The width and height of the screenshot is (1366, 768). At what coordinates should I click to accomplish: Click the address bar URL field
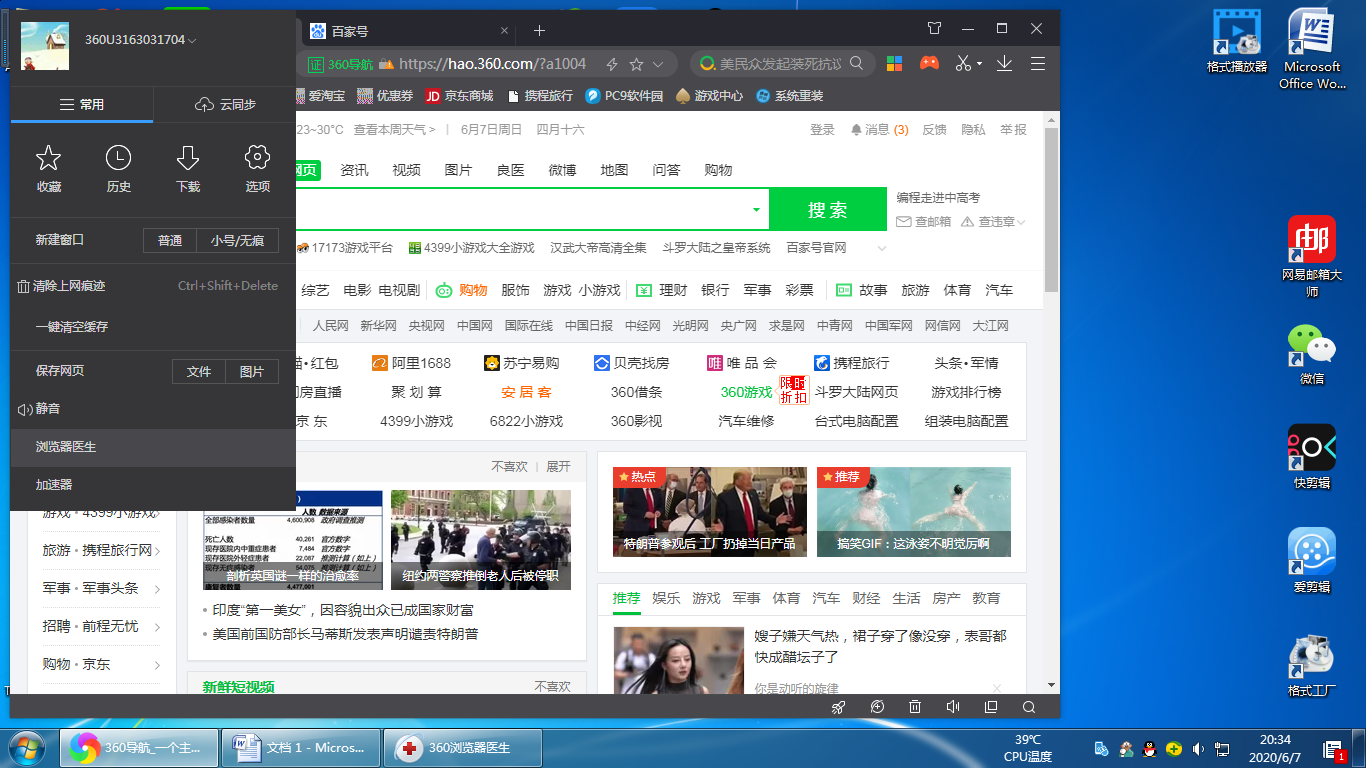point(492,64)
